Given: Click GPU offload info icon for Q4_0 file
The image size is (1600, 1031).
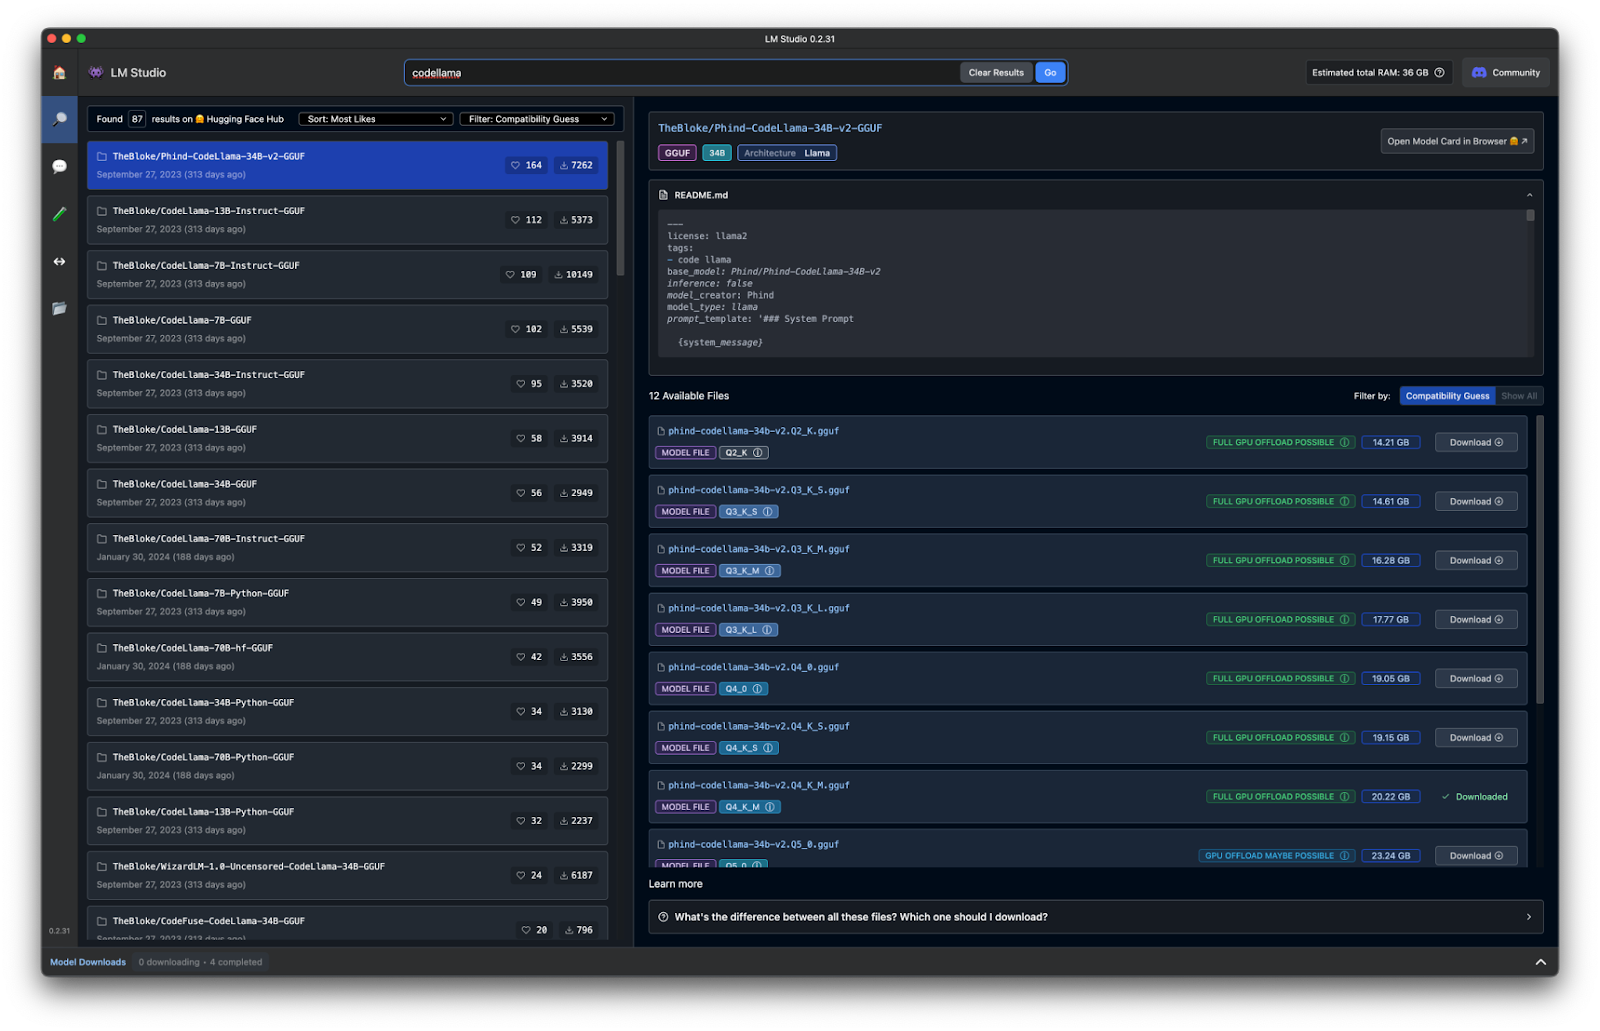Looking at the screenshot, I should [x=1344, y=678].
